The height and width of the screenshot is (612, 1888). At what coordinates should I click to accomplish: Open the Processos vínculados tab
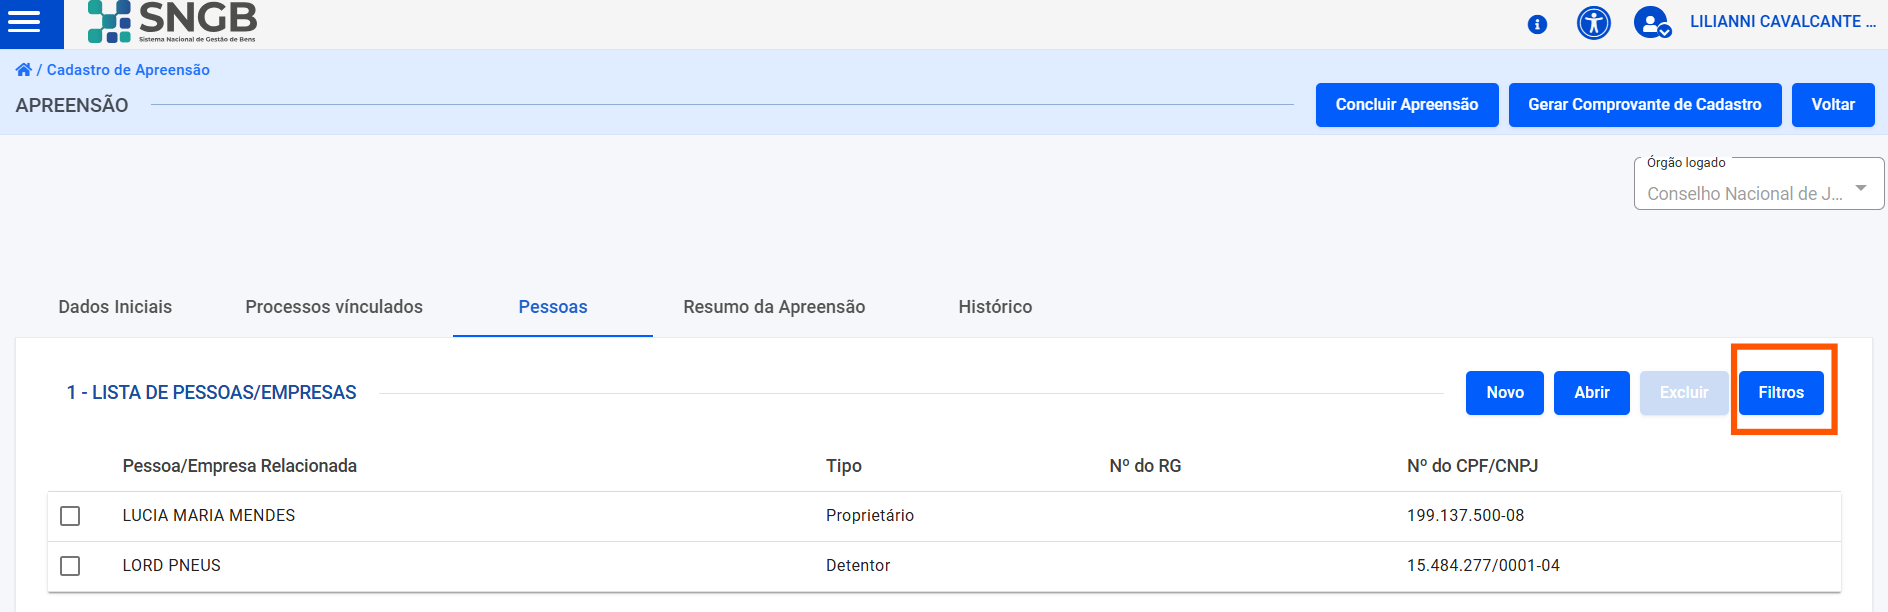pyautogui.click(x=334, y=307)
